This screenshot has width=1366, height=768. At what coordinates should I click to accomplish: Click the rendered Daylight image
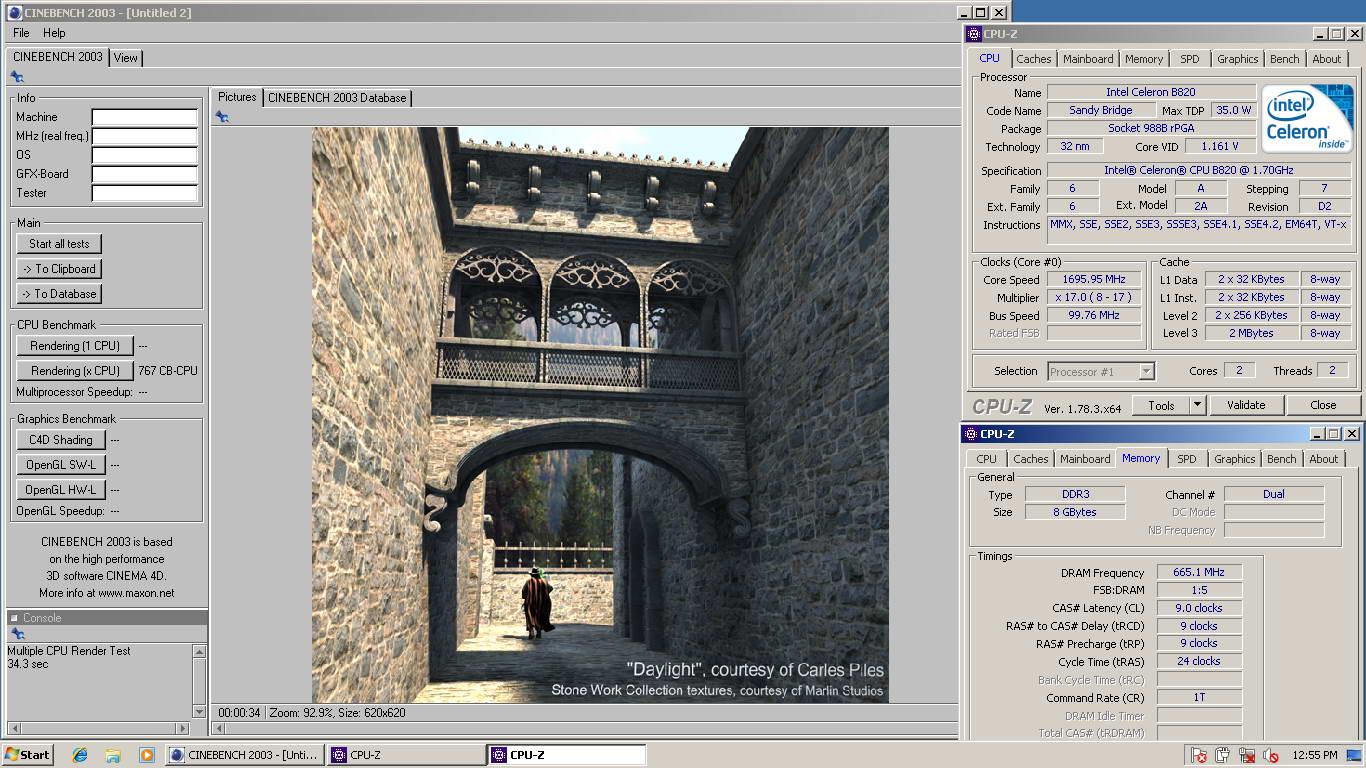pyautogui.click(x=600, y=414)
